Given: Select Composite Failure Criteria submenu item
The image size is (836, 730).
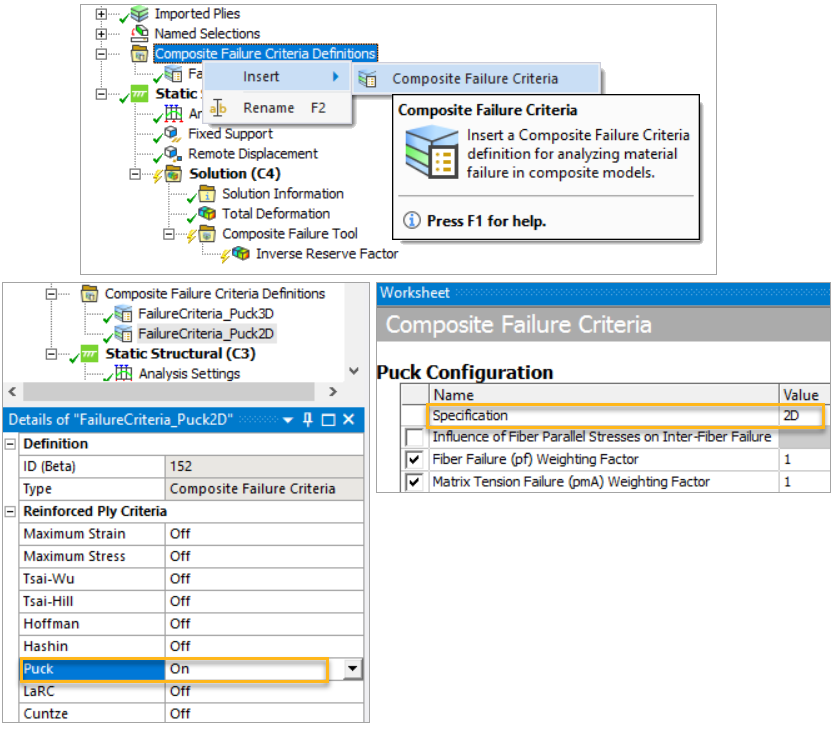Looking at the screenshot, I should [476, 79].
